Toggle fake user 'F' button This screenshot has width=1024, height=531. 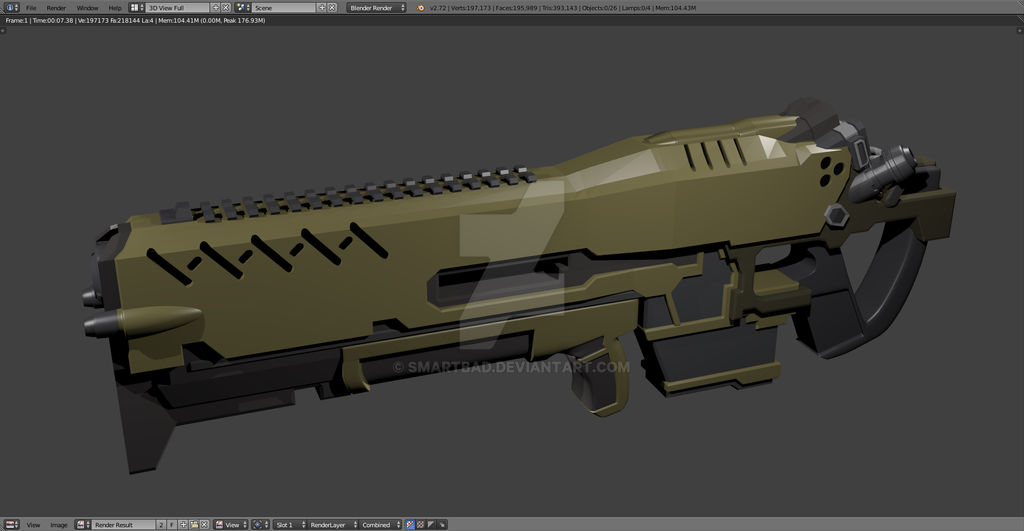point(172,524)
